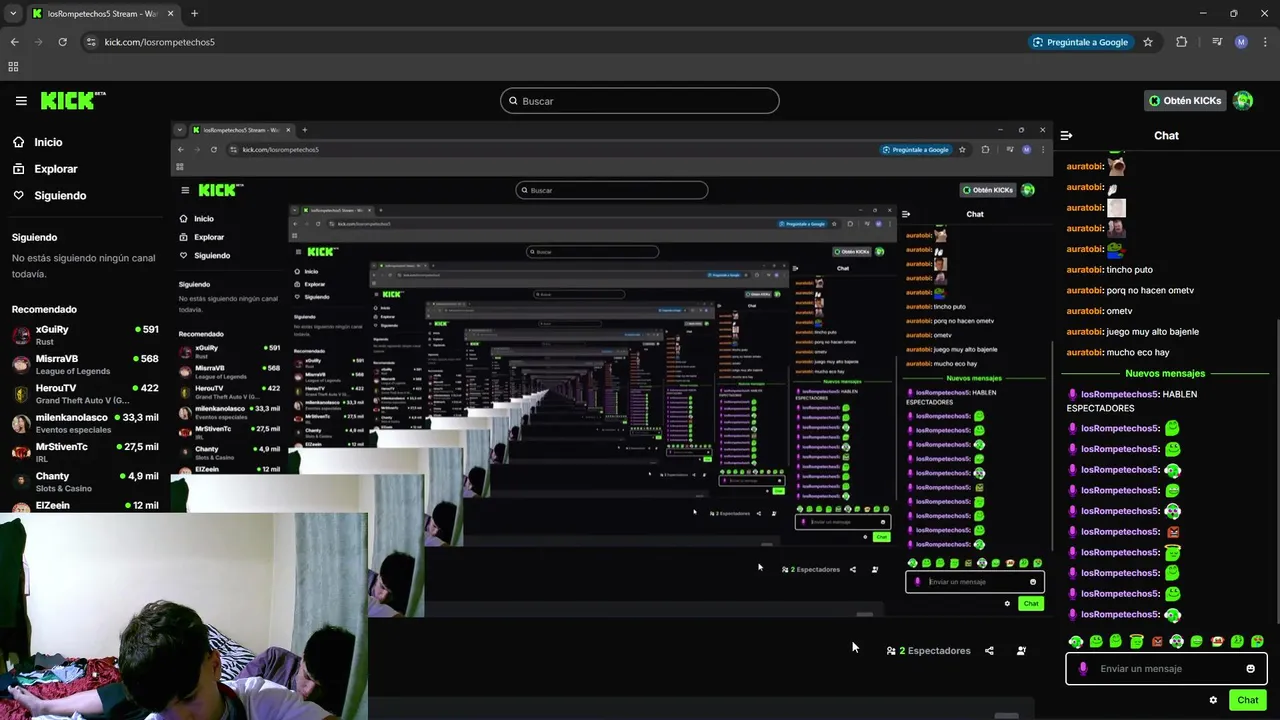Reload the page from the topmost Chrome toolbar
The height and width of the screenshot is (720, 1280).
point(63,42)
